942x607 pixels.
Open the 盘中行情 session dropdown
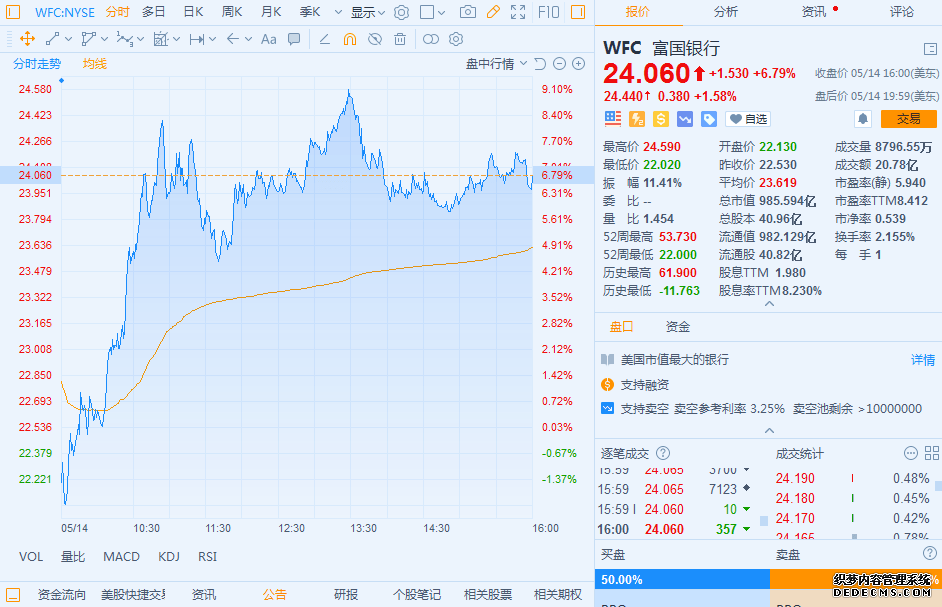[496, 64]
